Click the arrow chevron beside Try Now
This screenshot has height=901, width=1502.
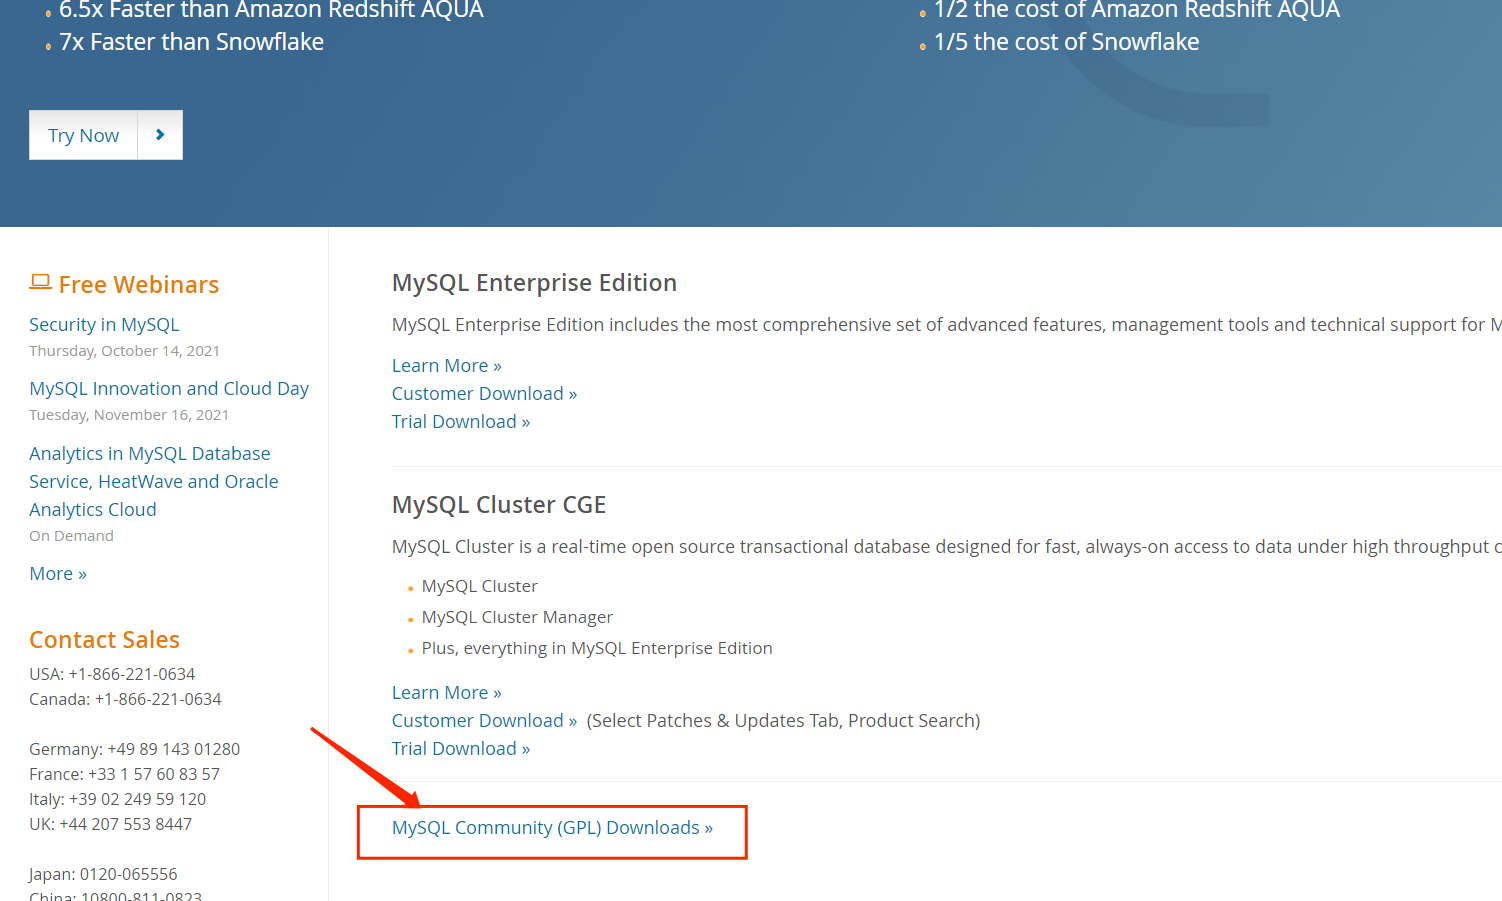tap(160, 135)
